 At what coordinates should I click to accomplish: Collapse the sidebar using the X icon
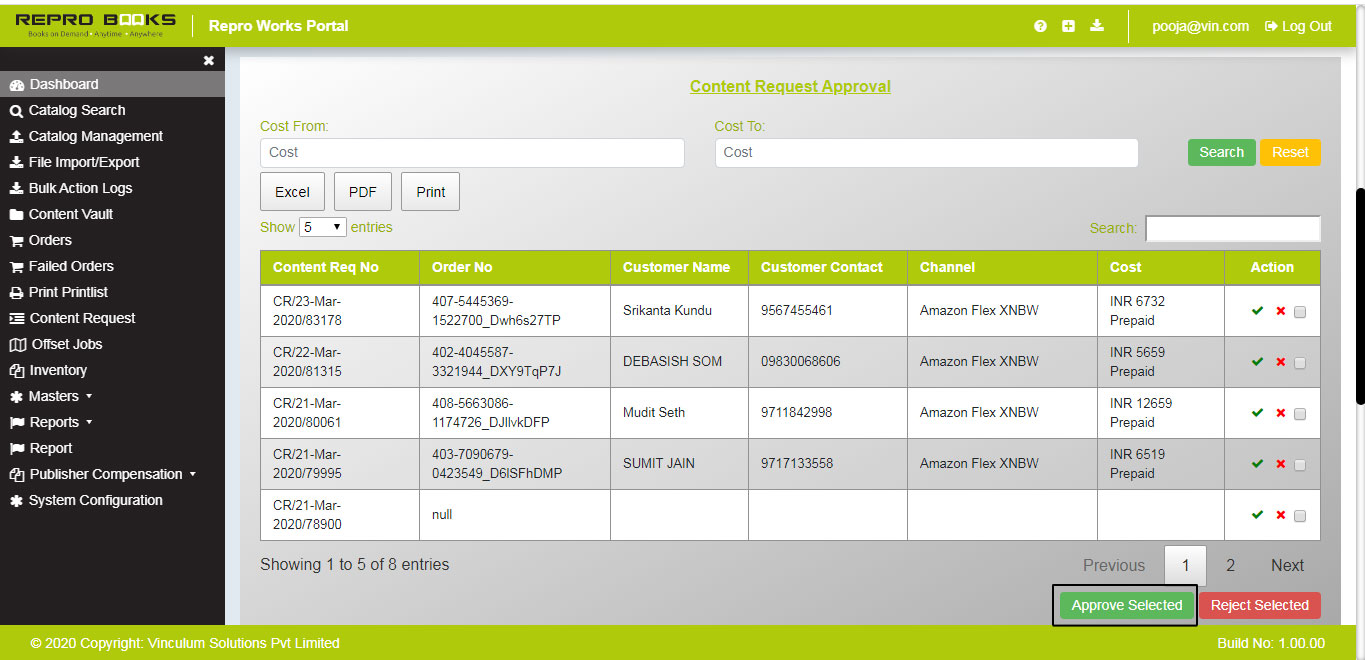208,60
